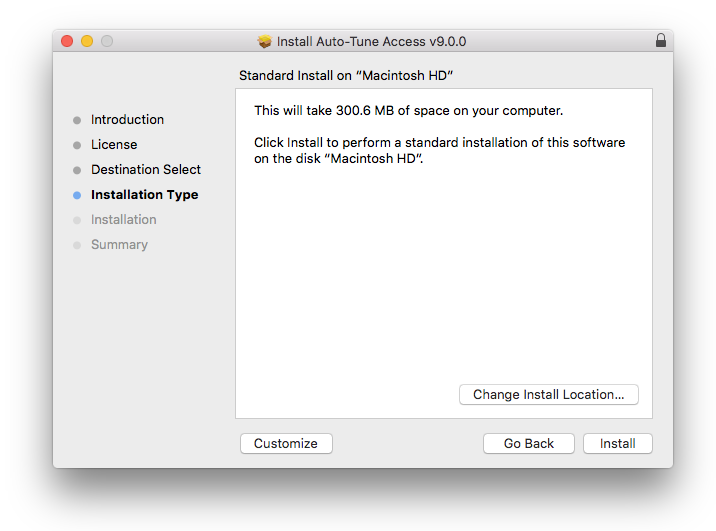This screenshot has width=716, height=531.
Task: Open the Change Install Location dialog
Action: coord(548,395)
